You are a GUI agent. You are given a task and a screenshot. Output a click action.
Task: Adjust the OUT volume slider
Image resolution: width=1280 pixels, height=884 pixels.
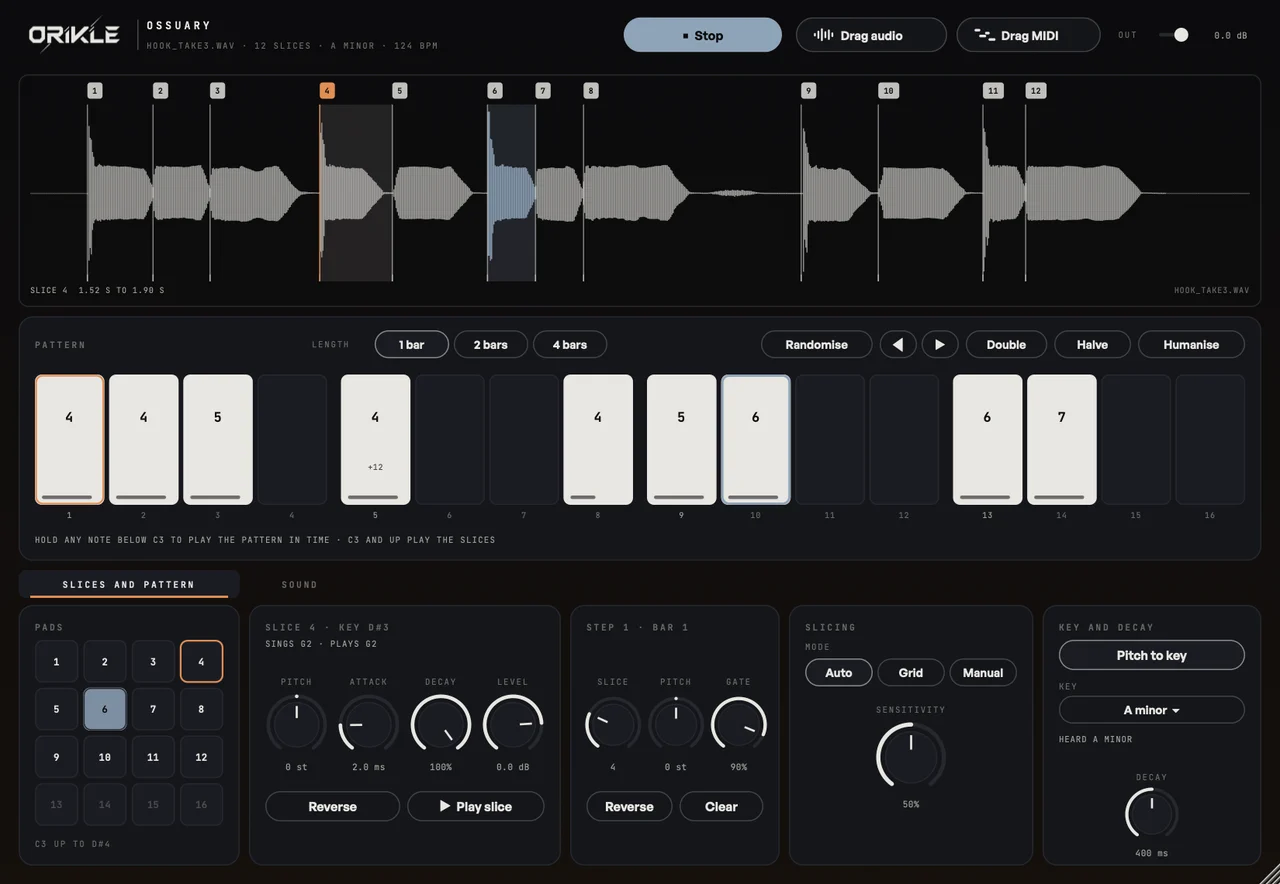(x=1174, y=35)
